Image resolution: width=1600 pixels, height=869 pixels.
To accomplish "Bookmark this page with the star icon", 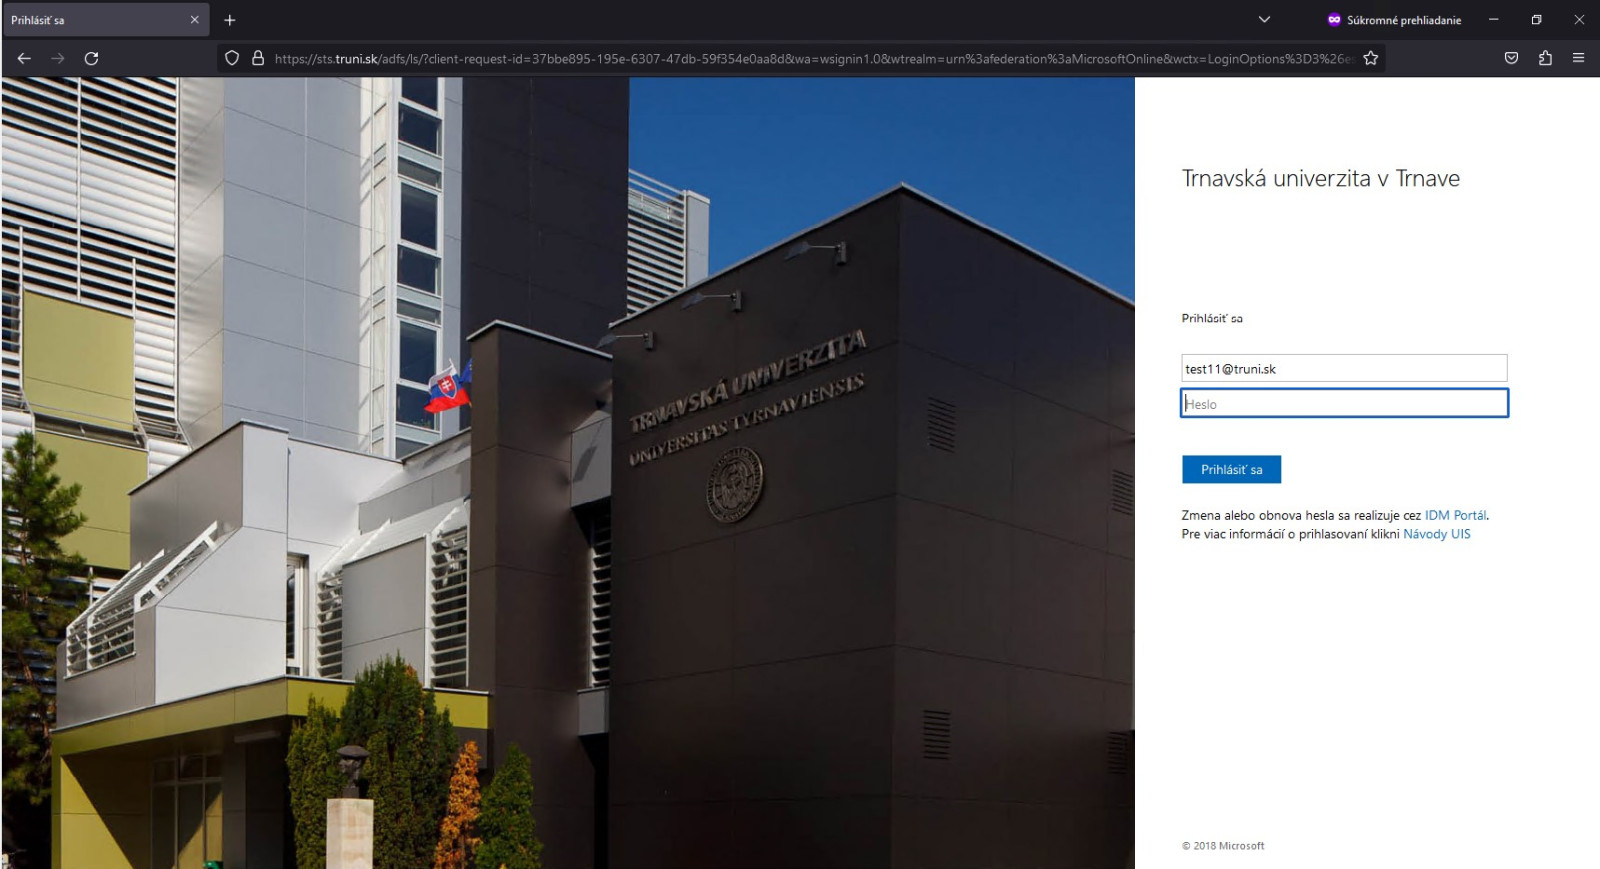I will [x=1371, y=58].
